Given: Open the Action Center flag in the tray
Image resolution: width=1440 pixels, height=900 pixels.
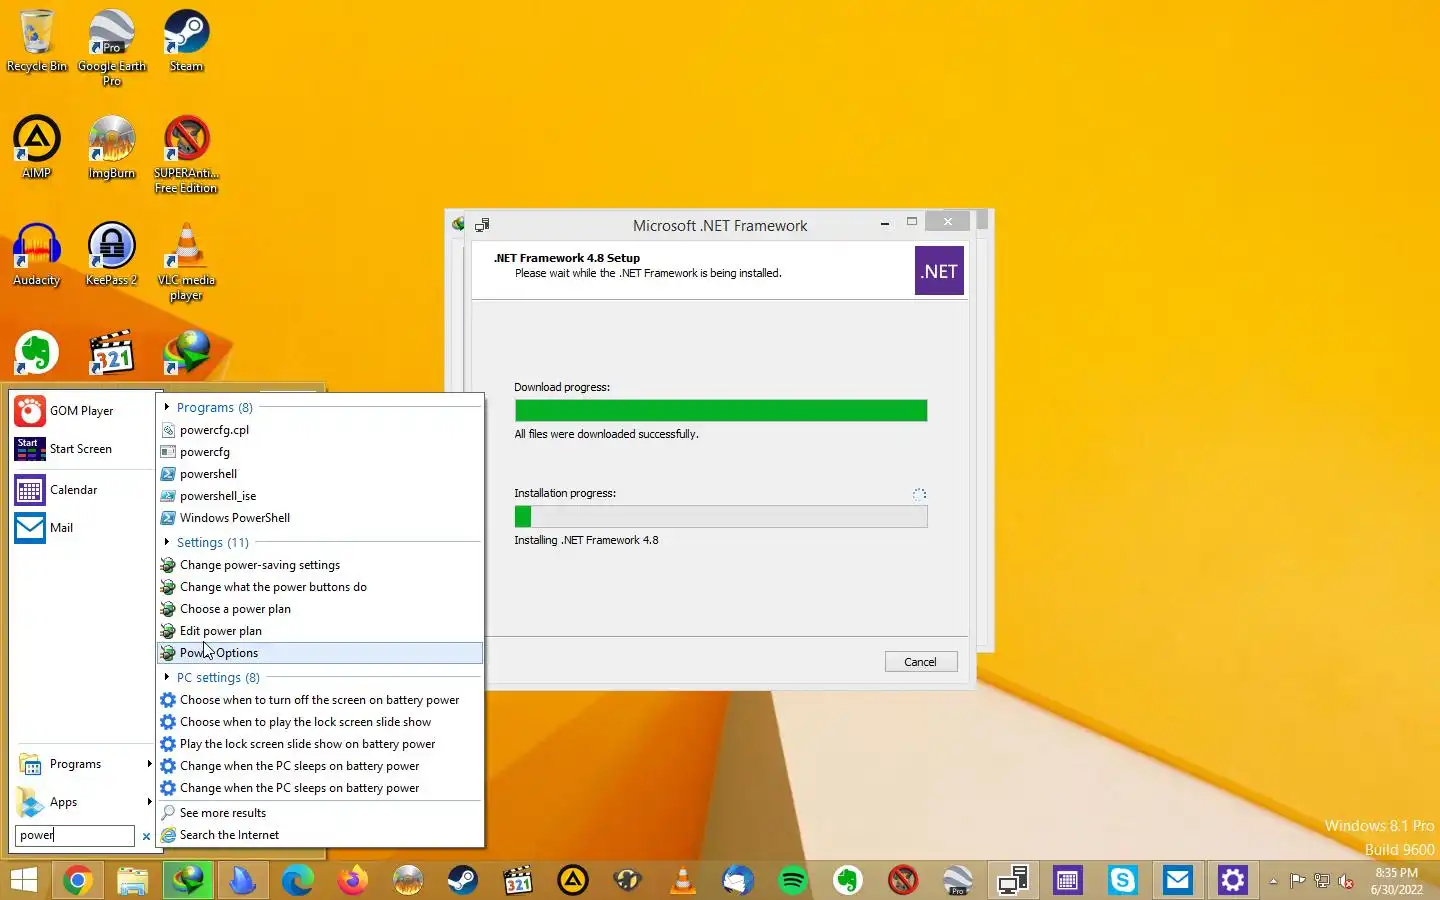Looking at the screenshot, I should pyautogui.click(x=1298, y=881).
